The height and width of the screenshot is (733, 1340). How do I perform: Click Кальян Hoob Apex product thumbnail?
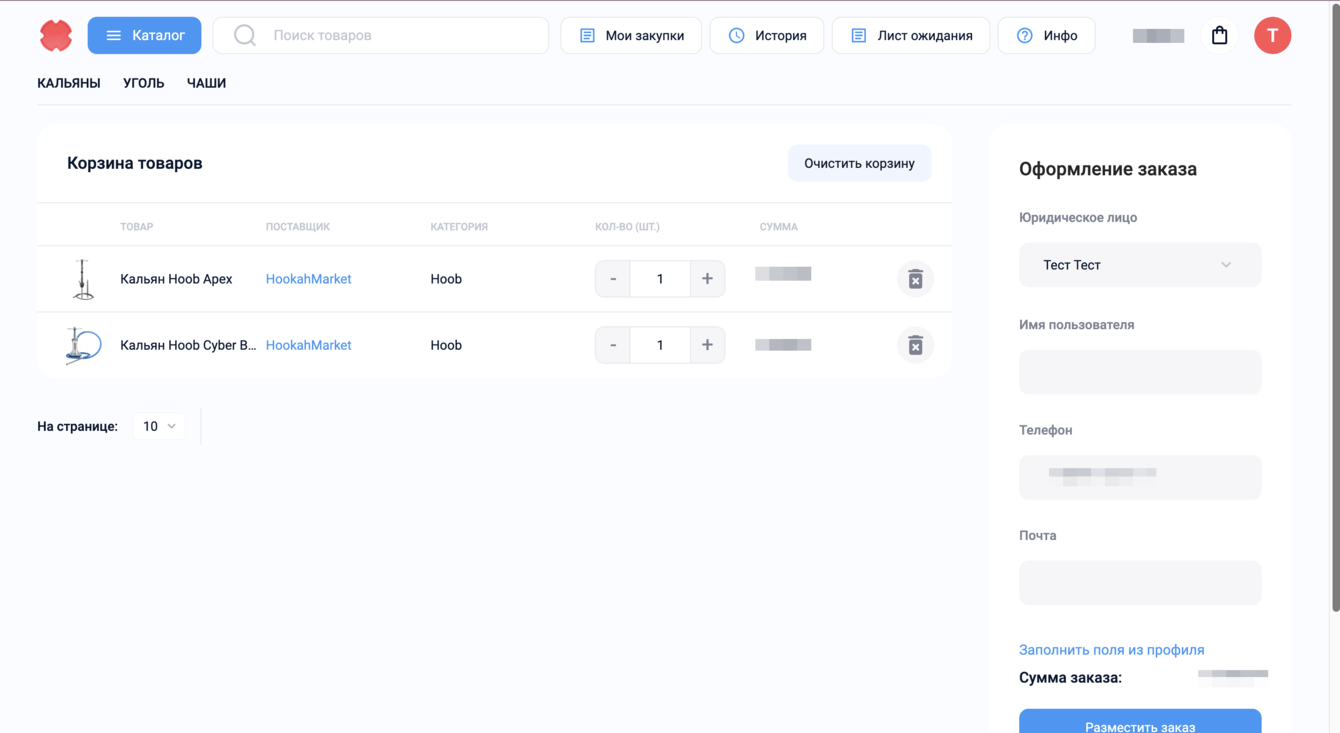(x=83, y=279)
